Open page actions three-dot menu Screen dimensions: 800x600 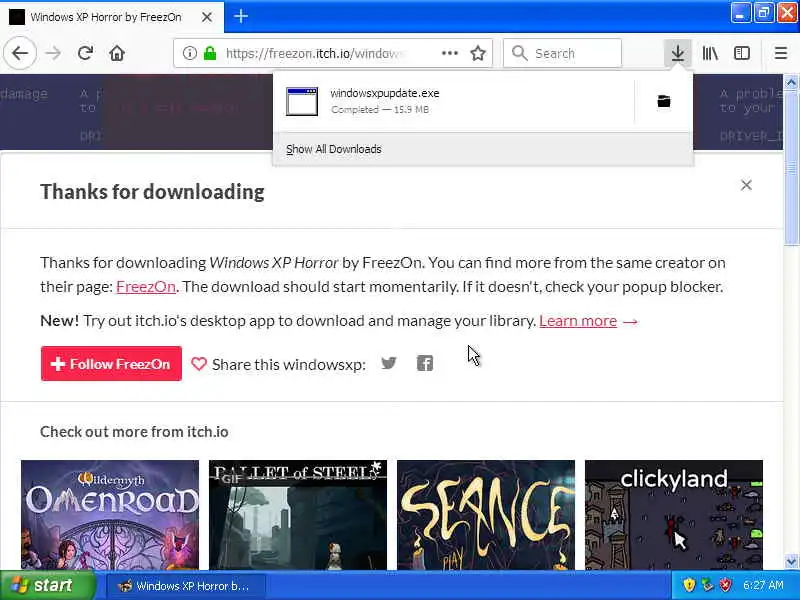(x=449, y=53)
